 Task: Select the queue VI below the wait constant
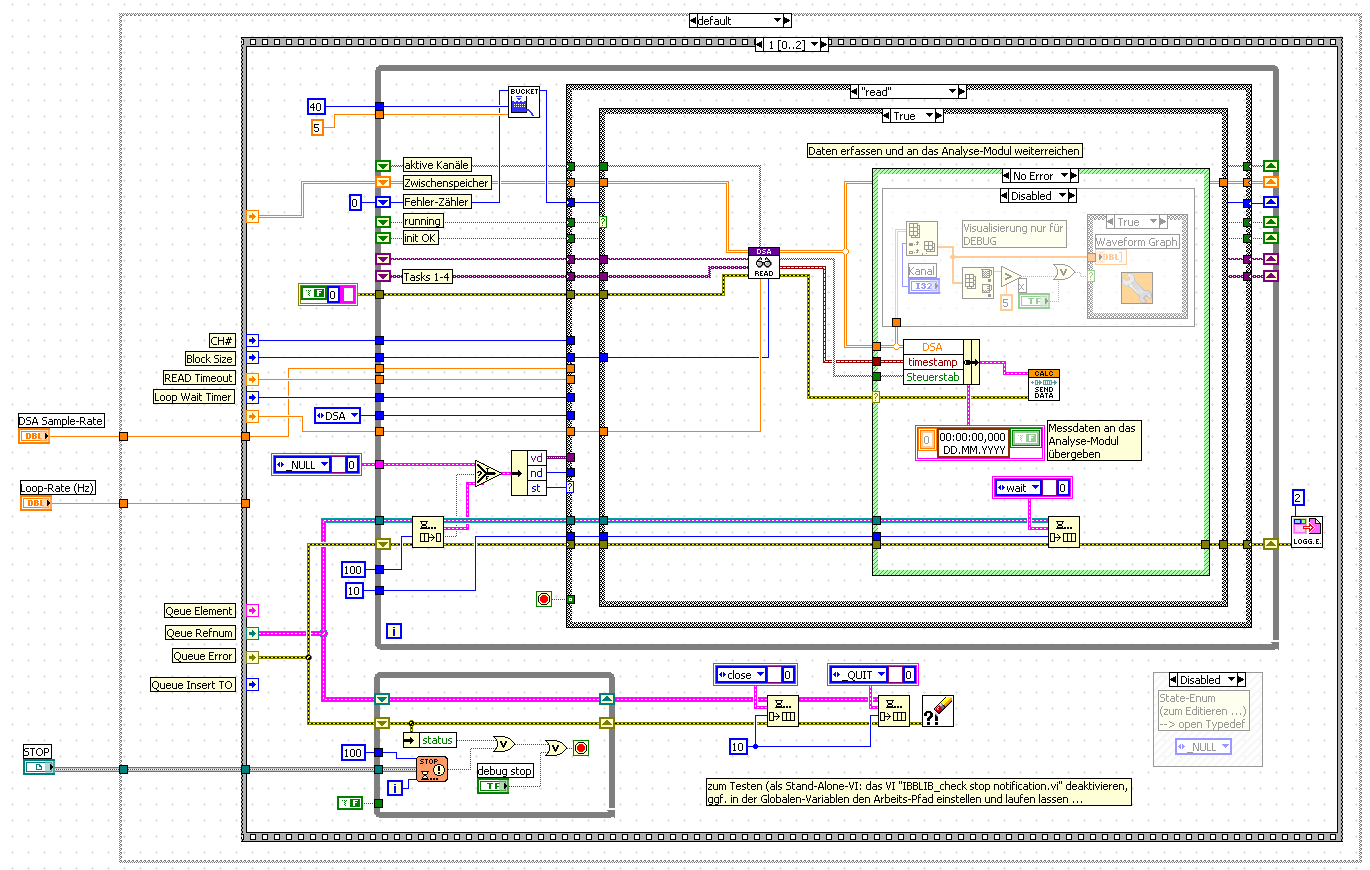click(1063, 532)
